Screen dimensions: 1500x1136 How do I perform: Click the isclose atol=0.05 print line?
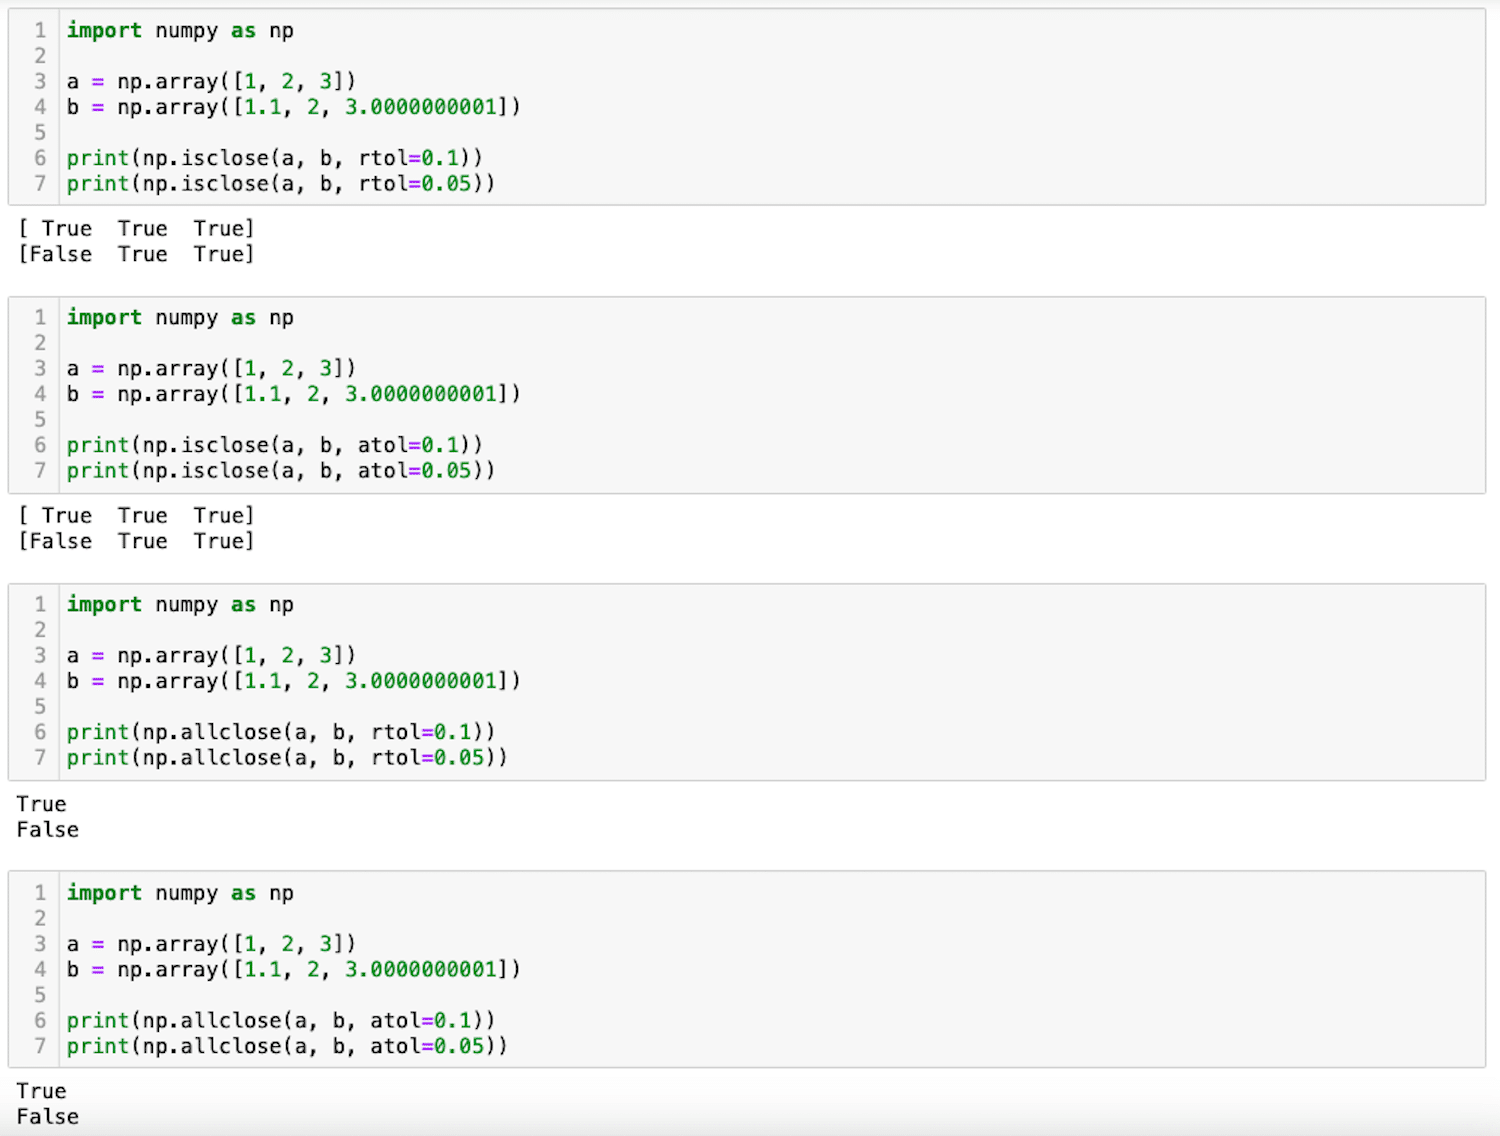tap(280, 471)
